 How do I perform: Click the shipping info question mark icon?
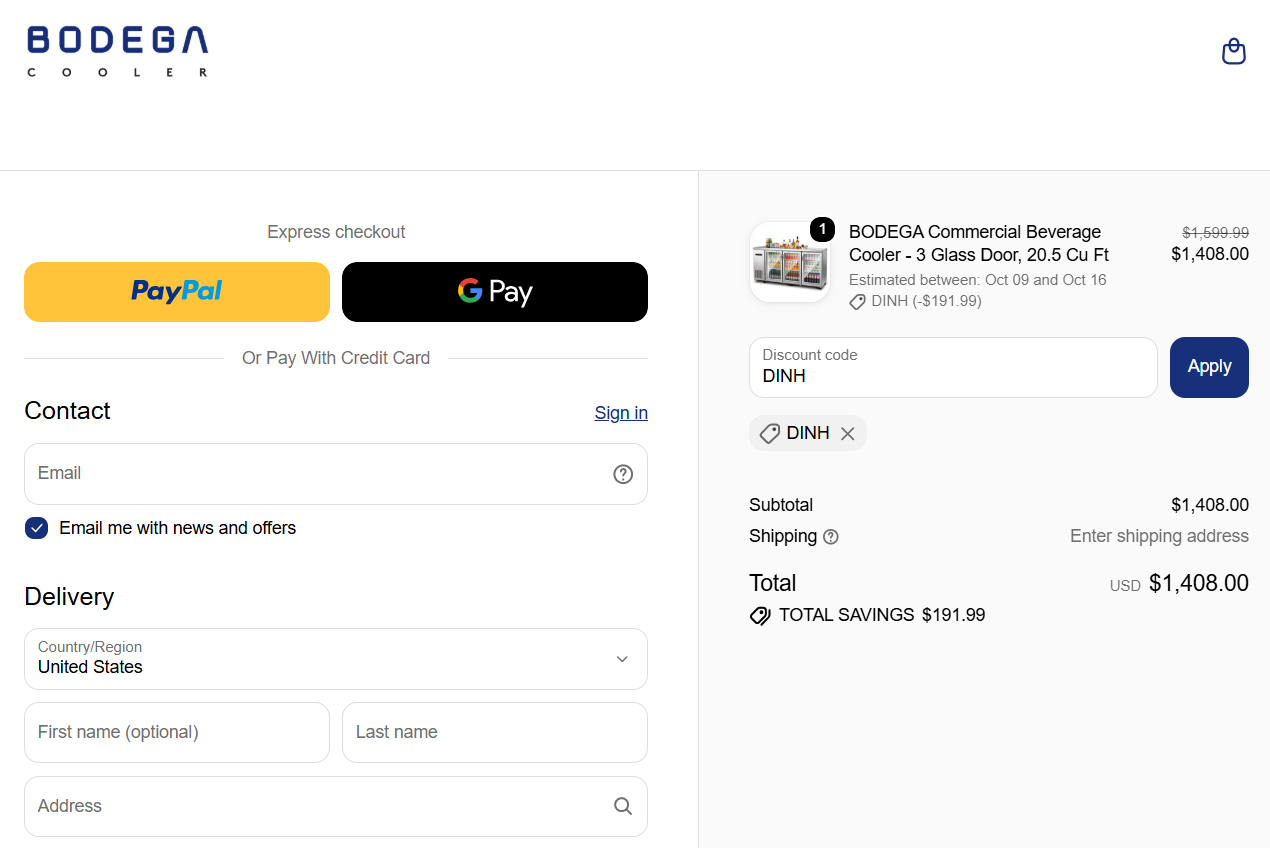[x=831, y=537]
